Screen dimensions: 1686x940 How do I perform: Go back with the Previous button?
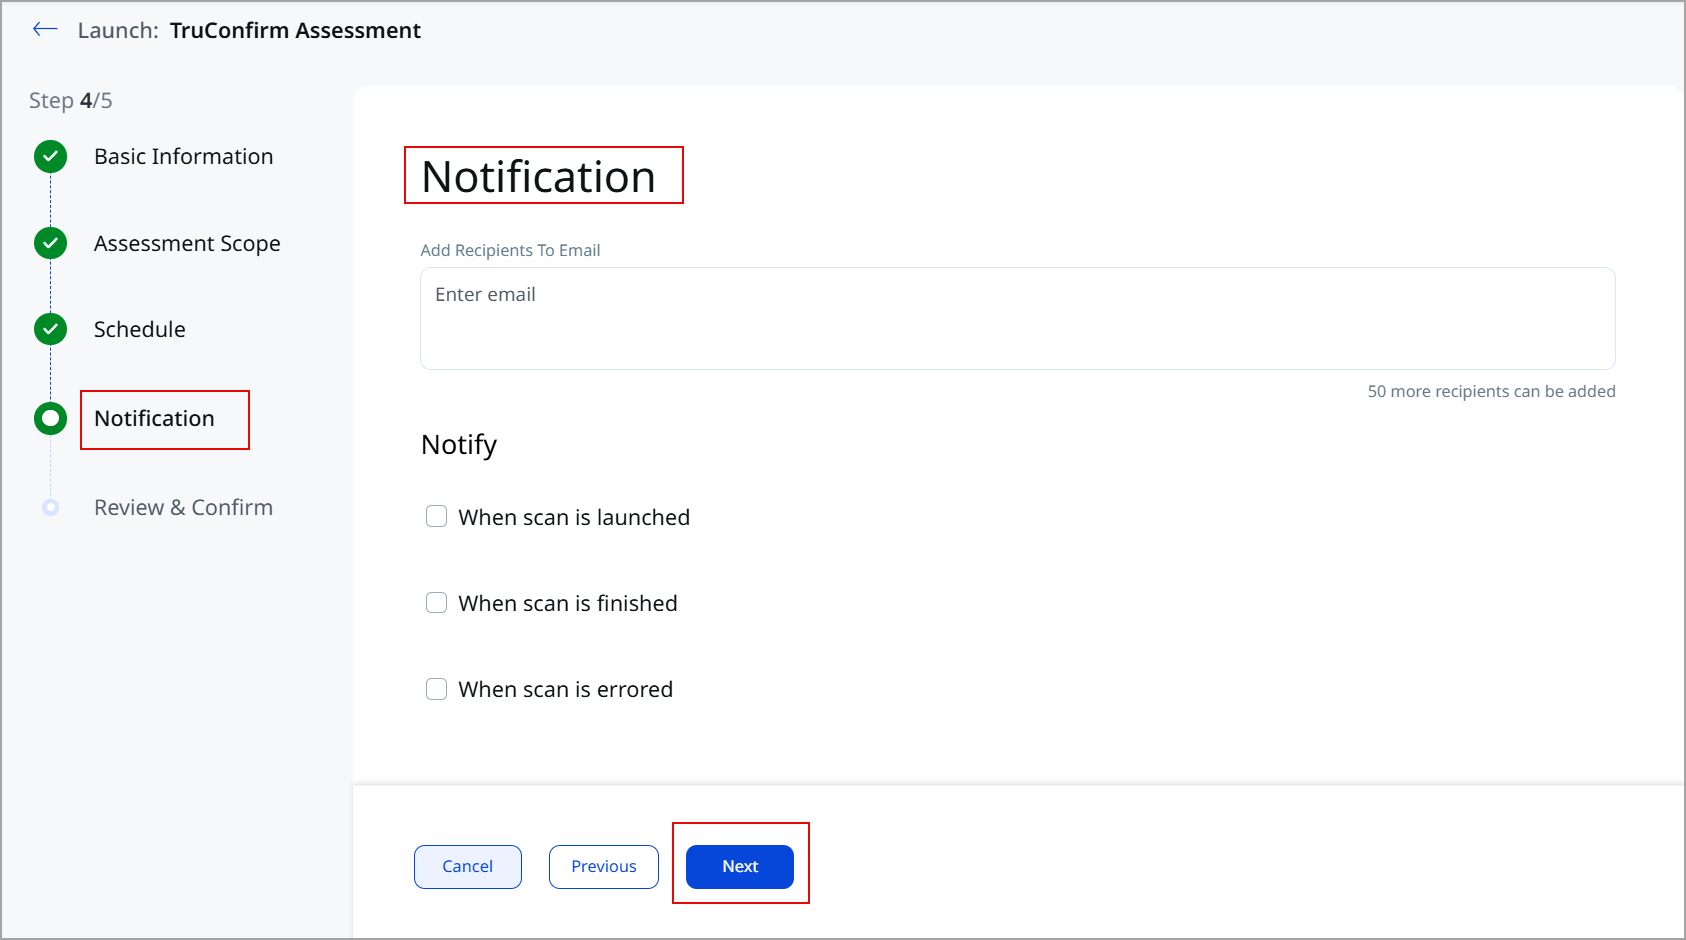click(x=604, y=867)
